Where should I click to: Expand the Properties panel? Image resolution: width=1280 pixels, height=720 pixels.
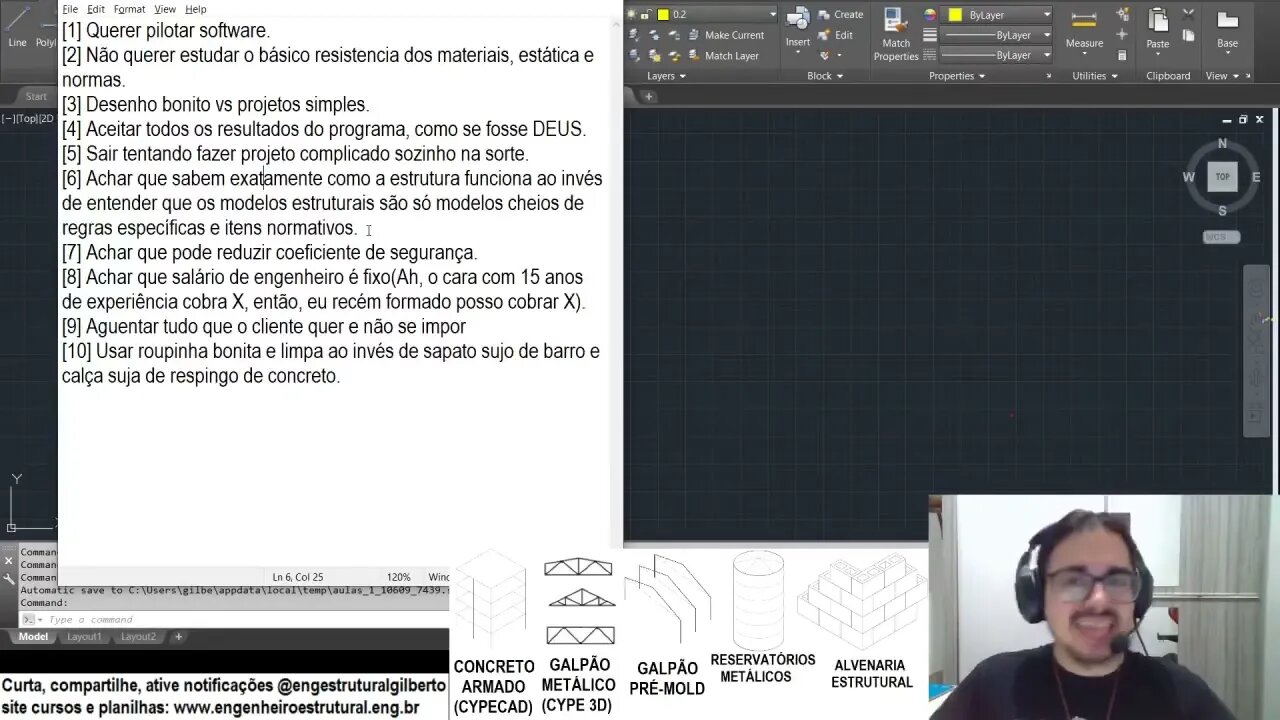[957, 76]
